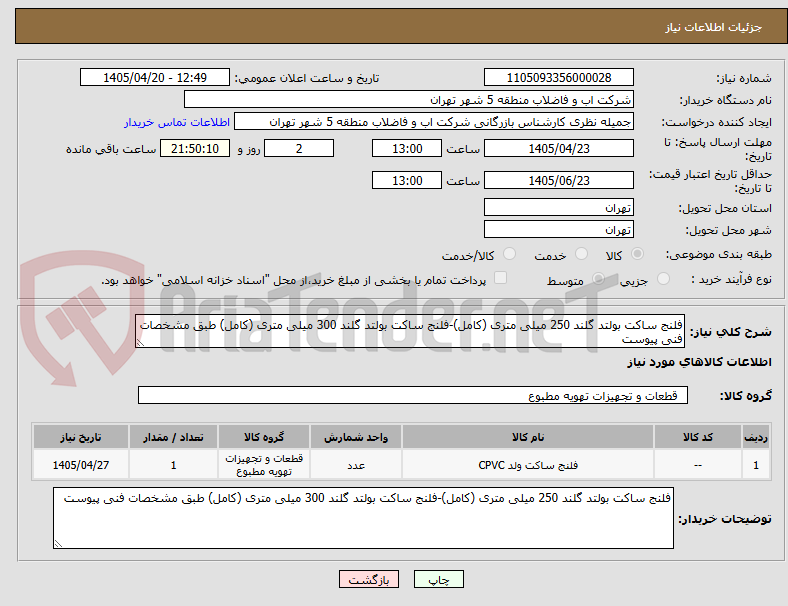This screenshot has height=606, width=788.
Task: Click the announcement date field 1405/04/20 - 12:49
Action: pos(155,78)
